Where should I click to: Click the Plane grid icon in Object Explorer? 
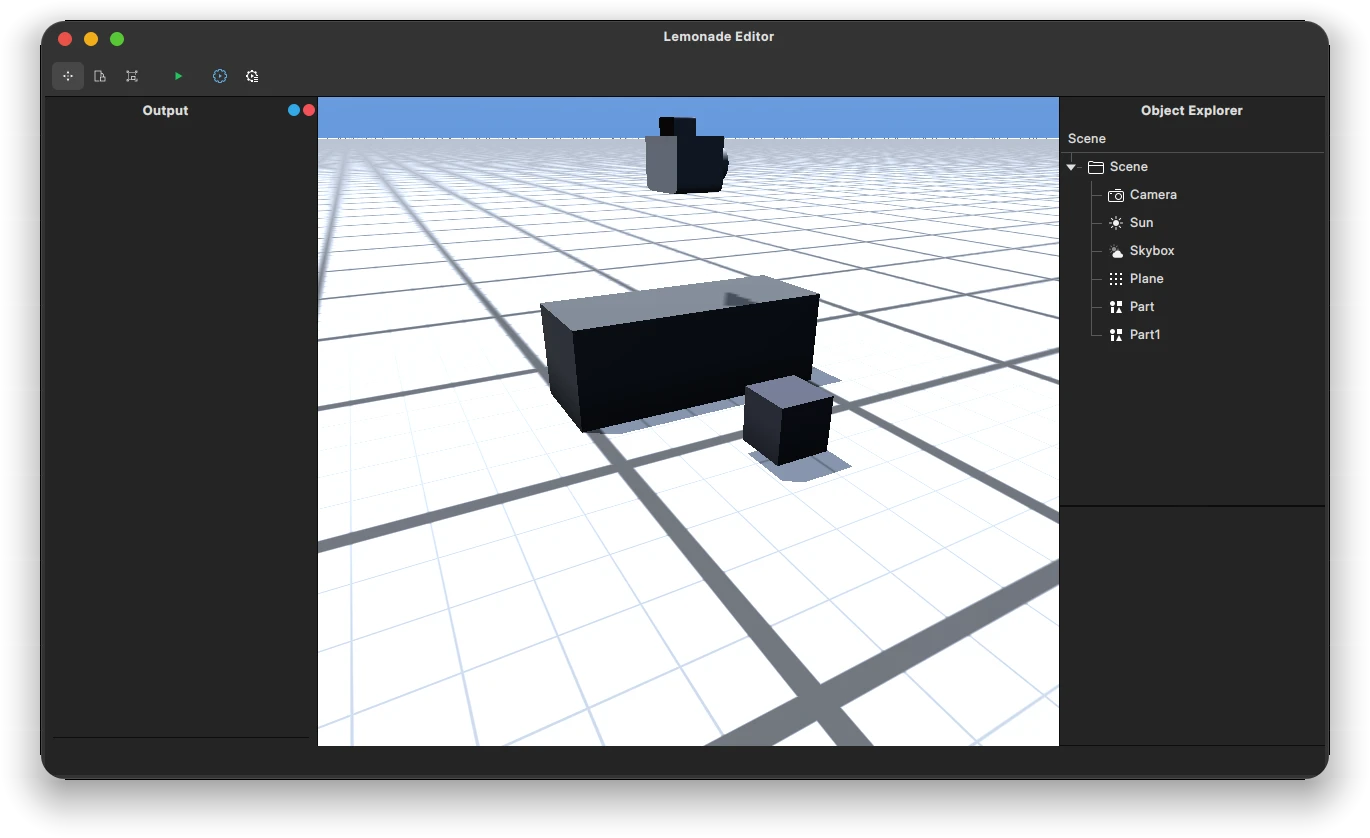pyautogui.click(x=1114, y=278)
